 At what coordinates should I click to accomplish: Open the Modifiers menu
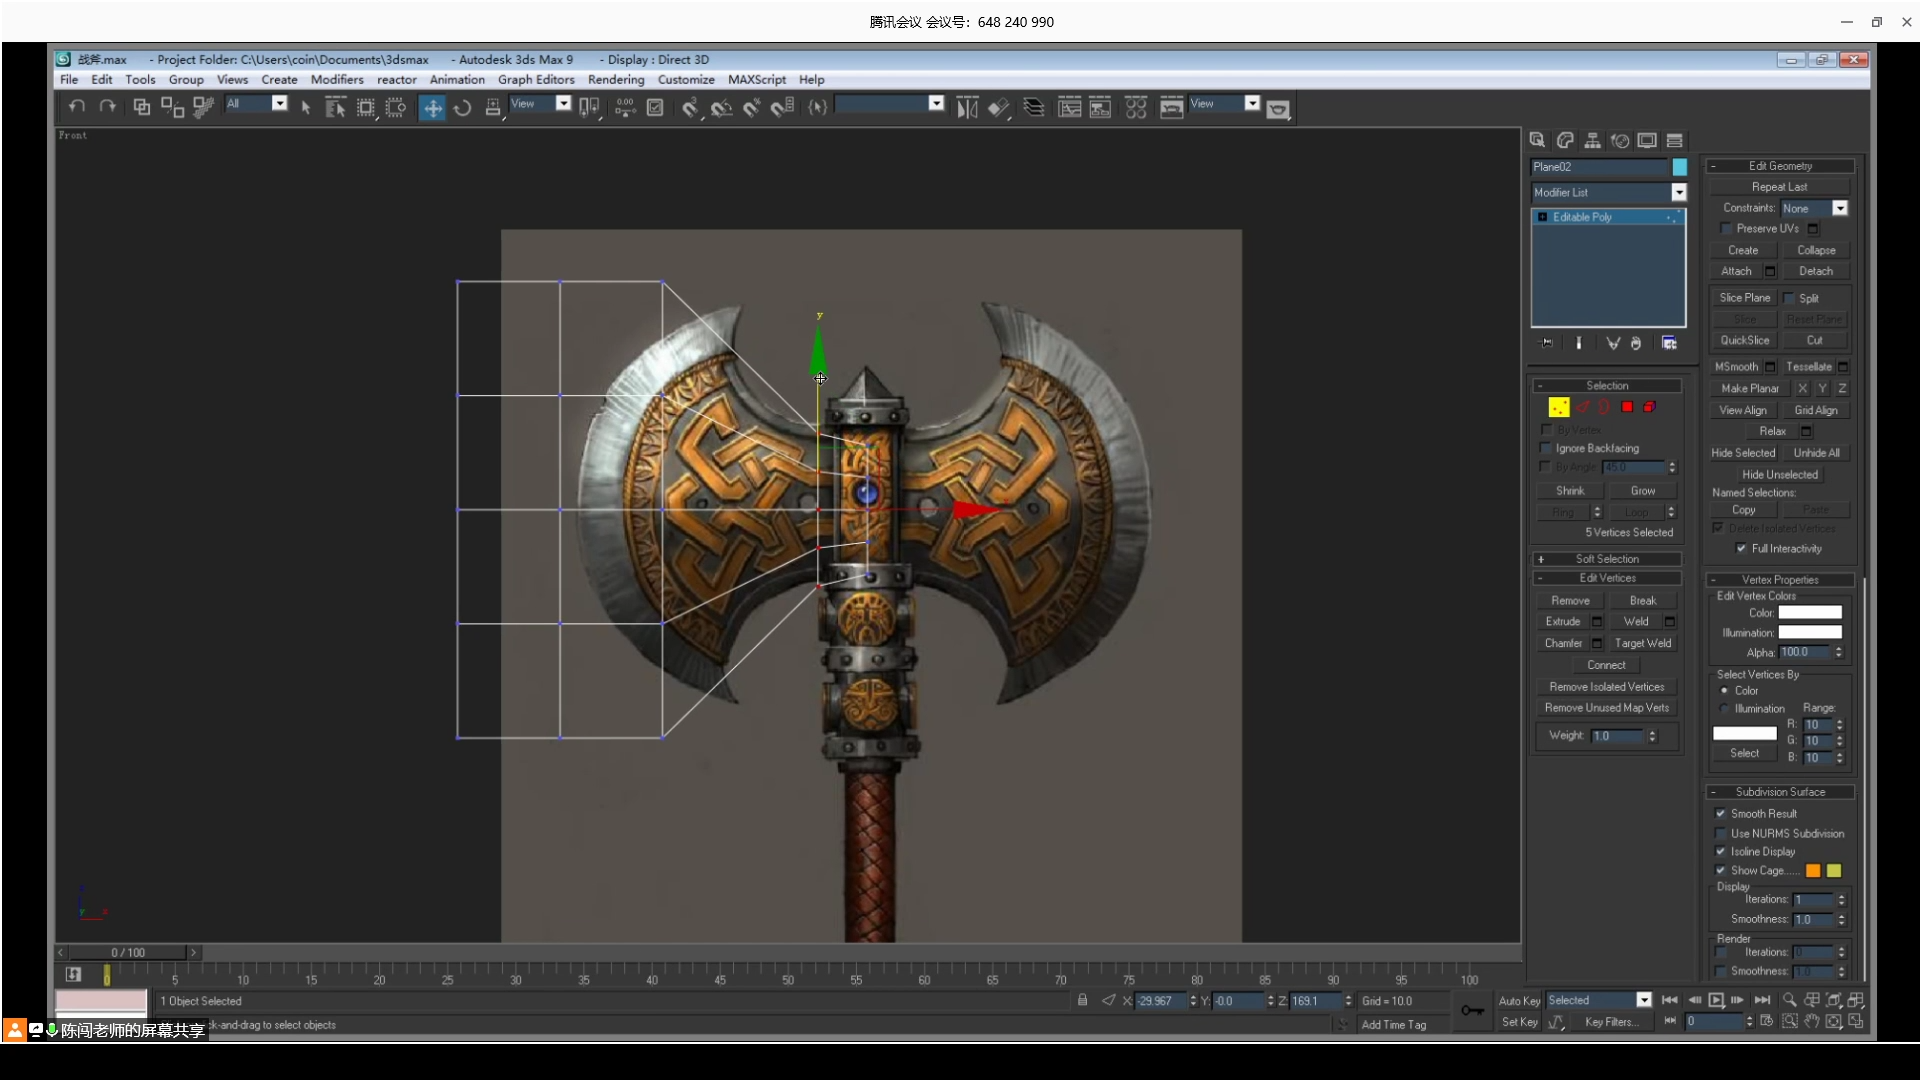(x=337, y=80)
